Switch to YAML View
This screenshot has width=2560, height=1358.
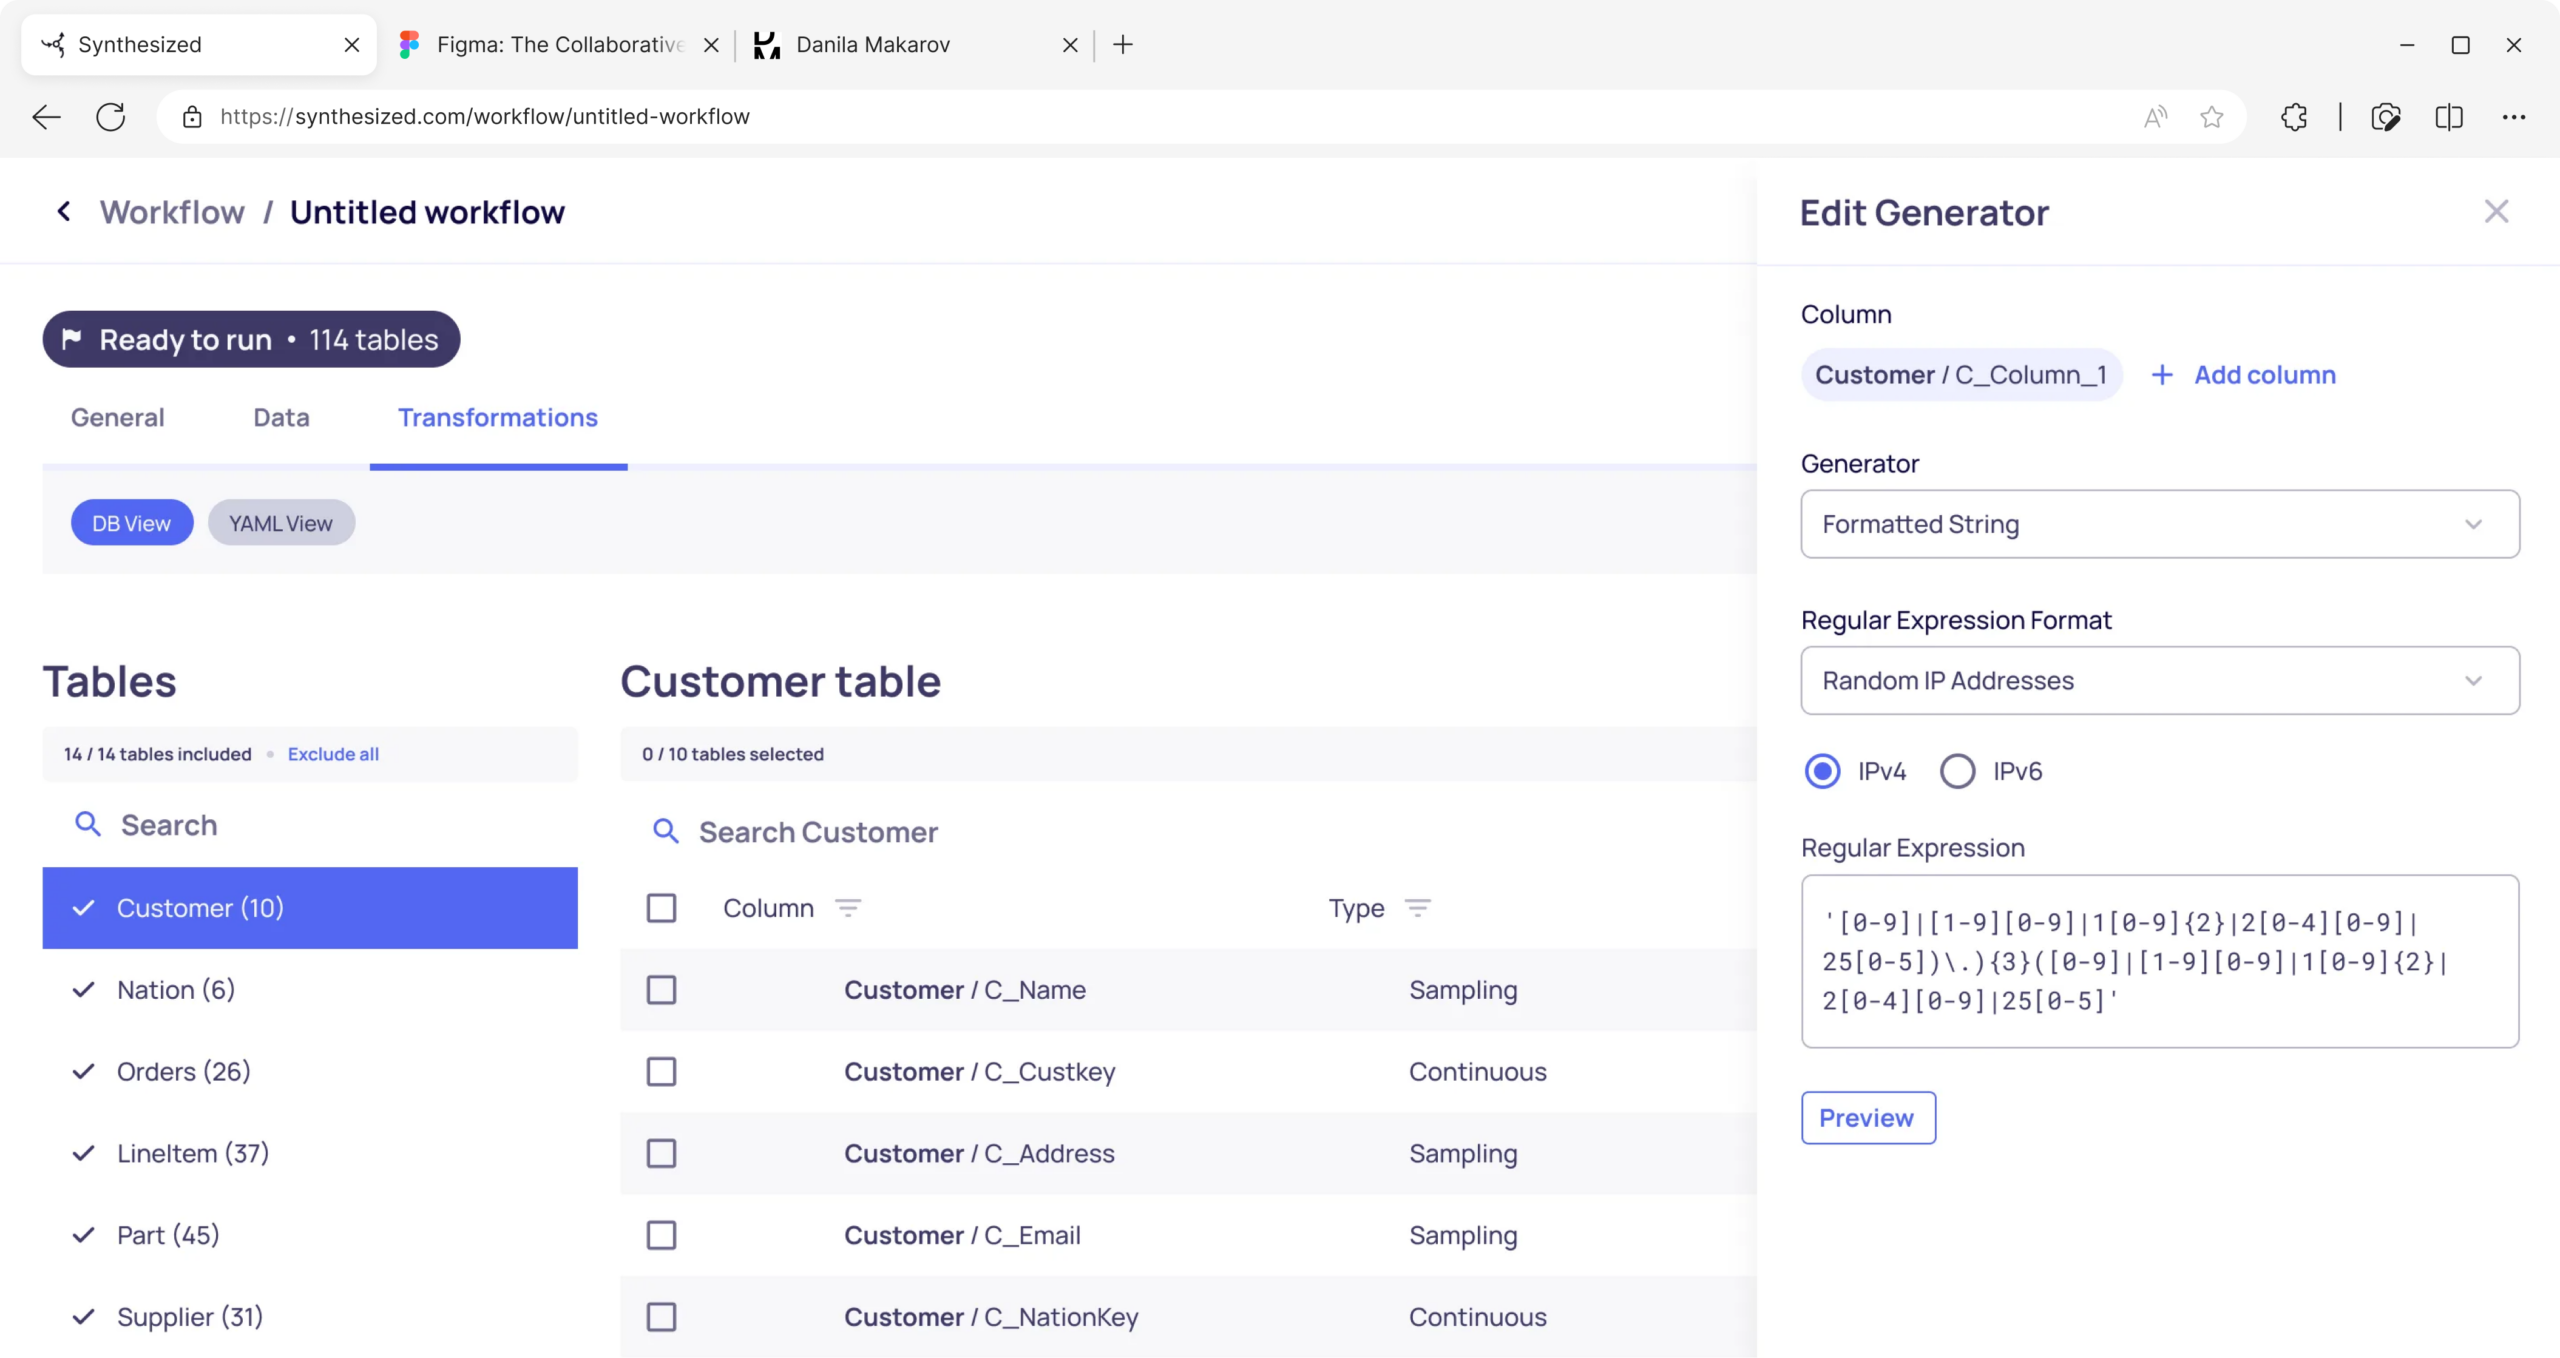pyautogui.click(x=281, y=523)
